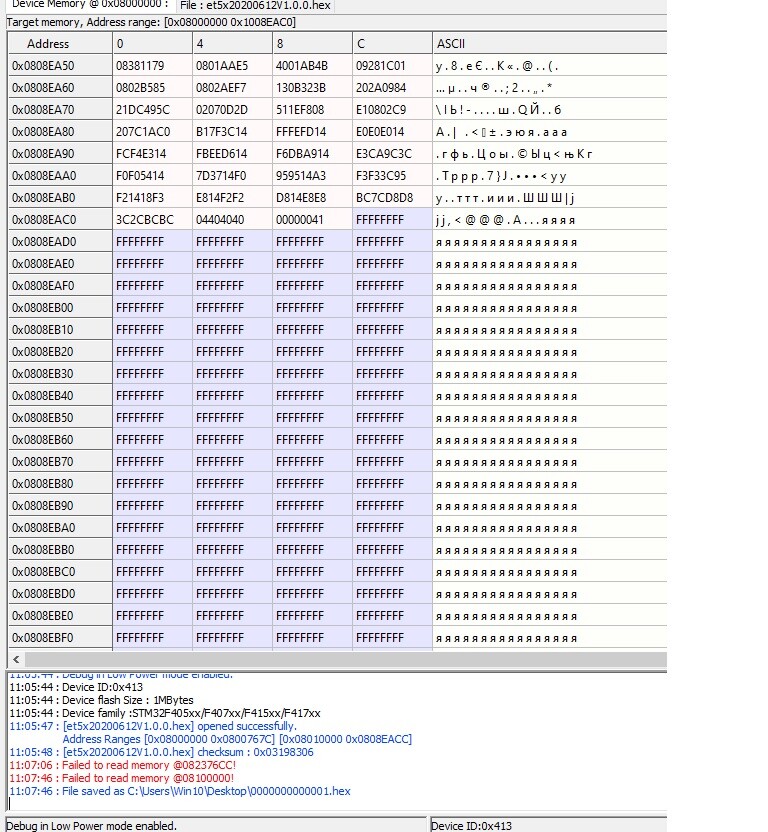This screenshot has width=768, height=832.
Task: Select the column header labeled C
Action: click(x=392, y=44)
